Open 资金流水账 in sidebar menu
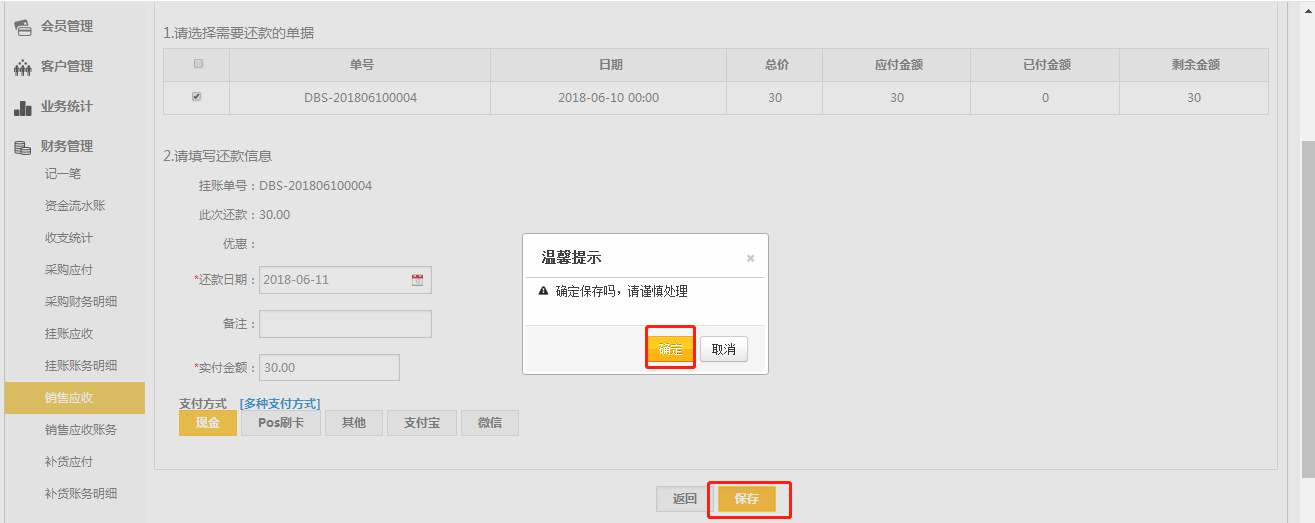This screenshot has height=523, width=1315. pyautogui.click(x=75, y=206)
